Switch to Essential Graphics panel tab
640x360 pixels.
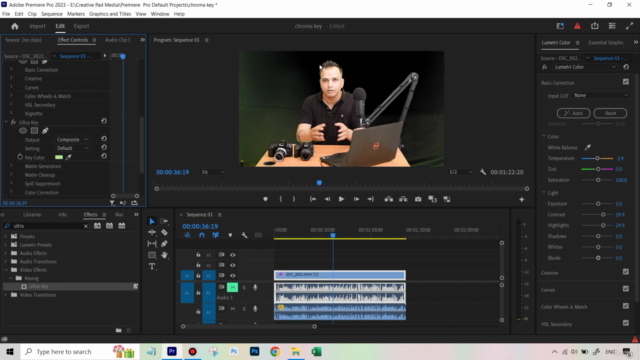click(x=606, y=42)
